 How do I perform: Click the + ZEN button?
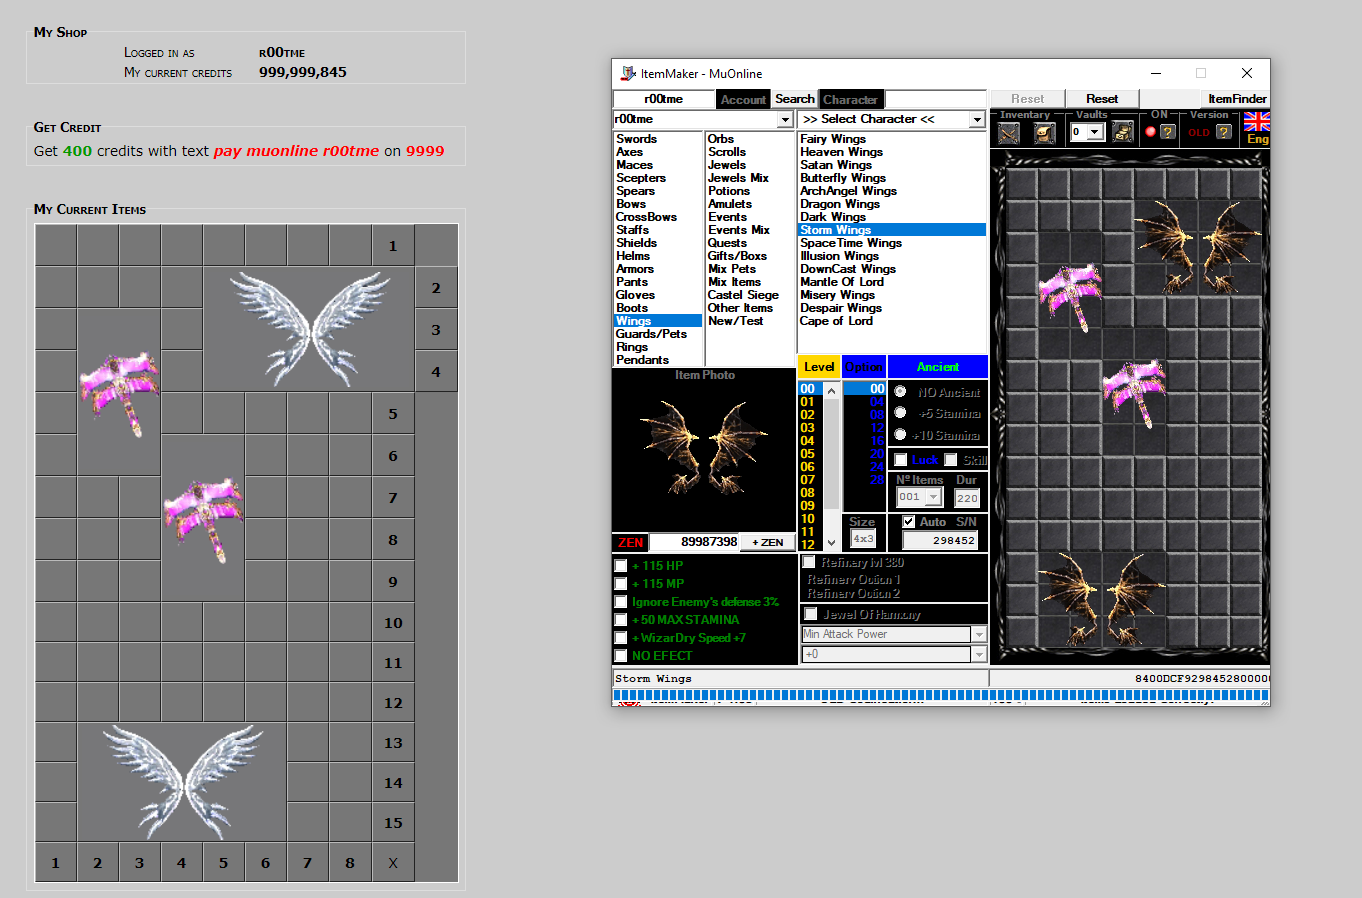[768, 542]
